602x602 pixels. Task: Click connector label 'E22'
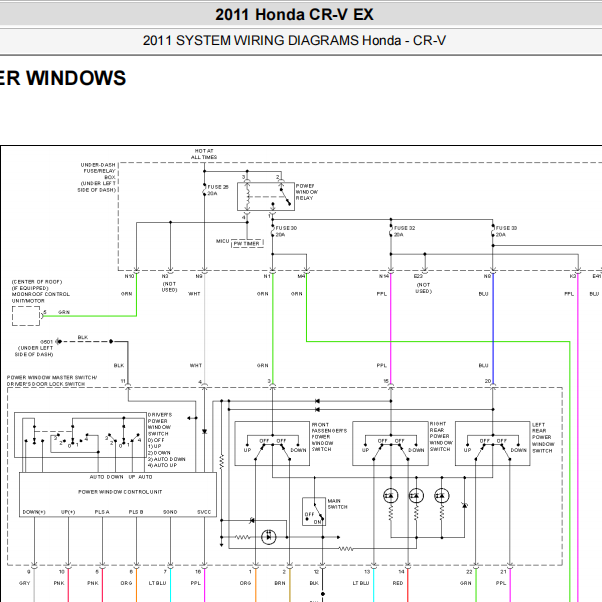pos(418,276)
